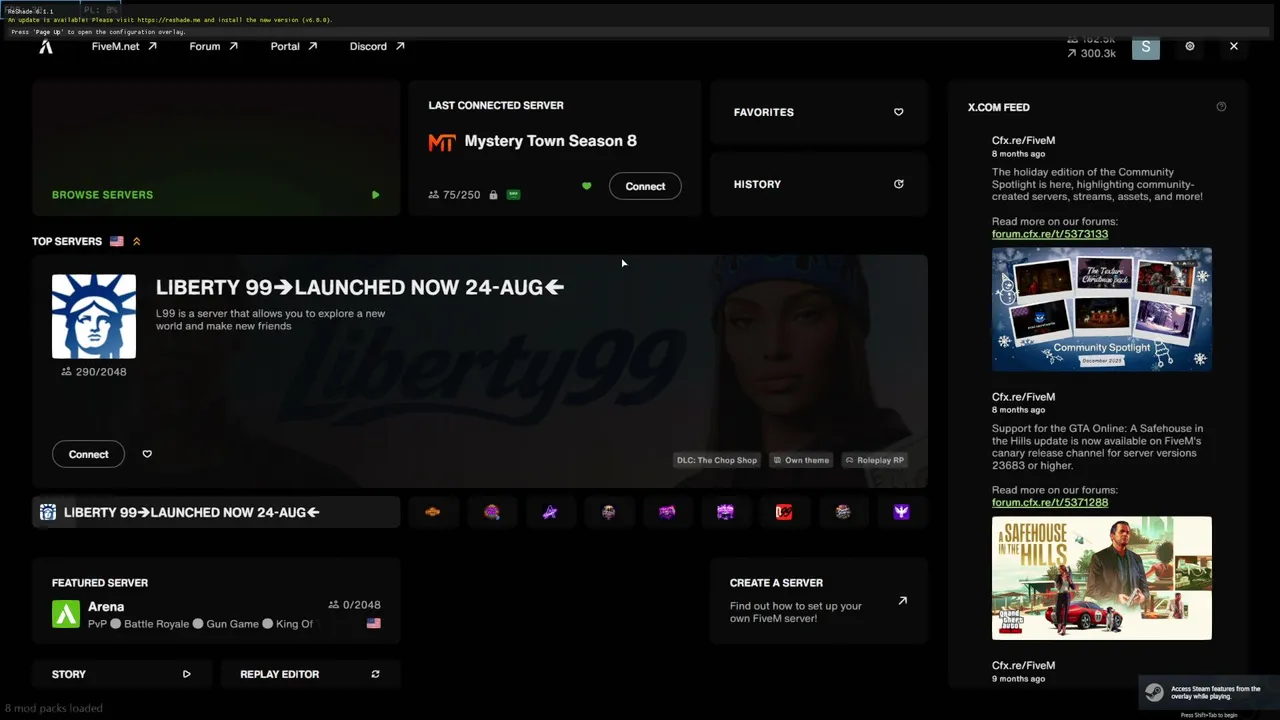The height and width of the screenshot is (720, 1280).
Task: Open the Replay Editor
Action: 310,674
